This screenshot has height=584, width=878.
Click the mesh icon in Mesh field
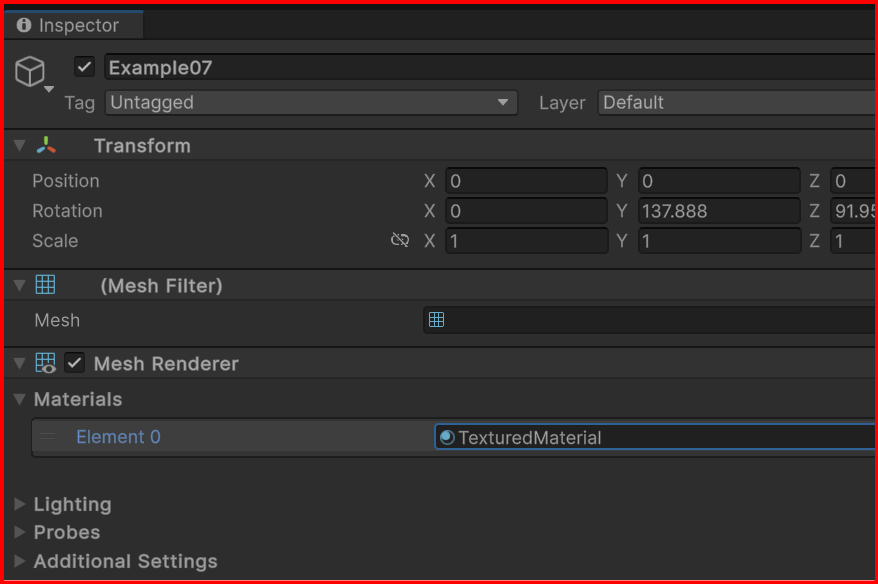(436, 320)
